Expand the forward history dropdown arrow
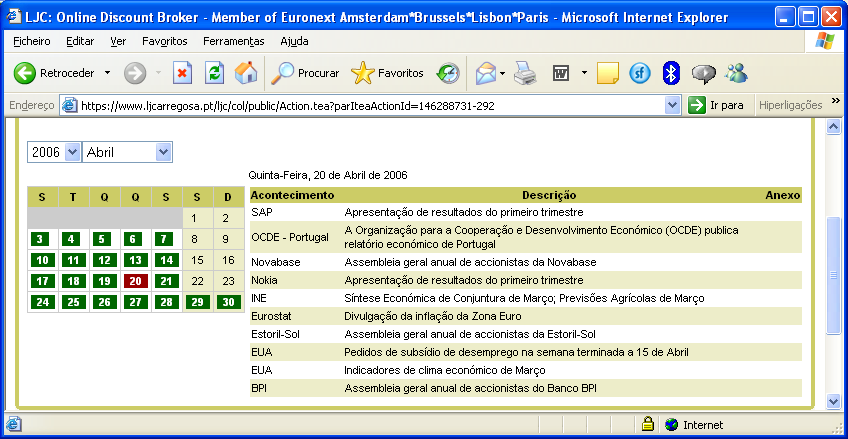This screenshot has width=848, height=439. (158, 73)
